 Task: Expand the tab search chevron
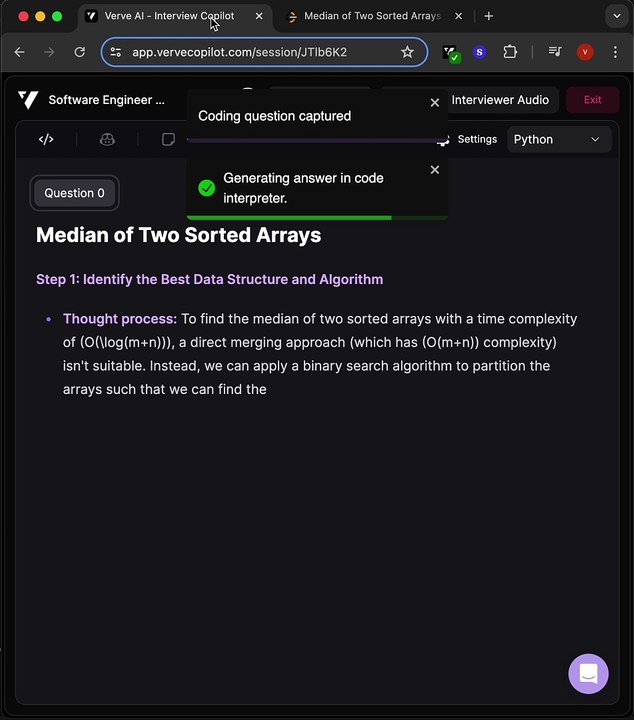click(614, 16)
